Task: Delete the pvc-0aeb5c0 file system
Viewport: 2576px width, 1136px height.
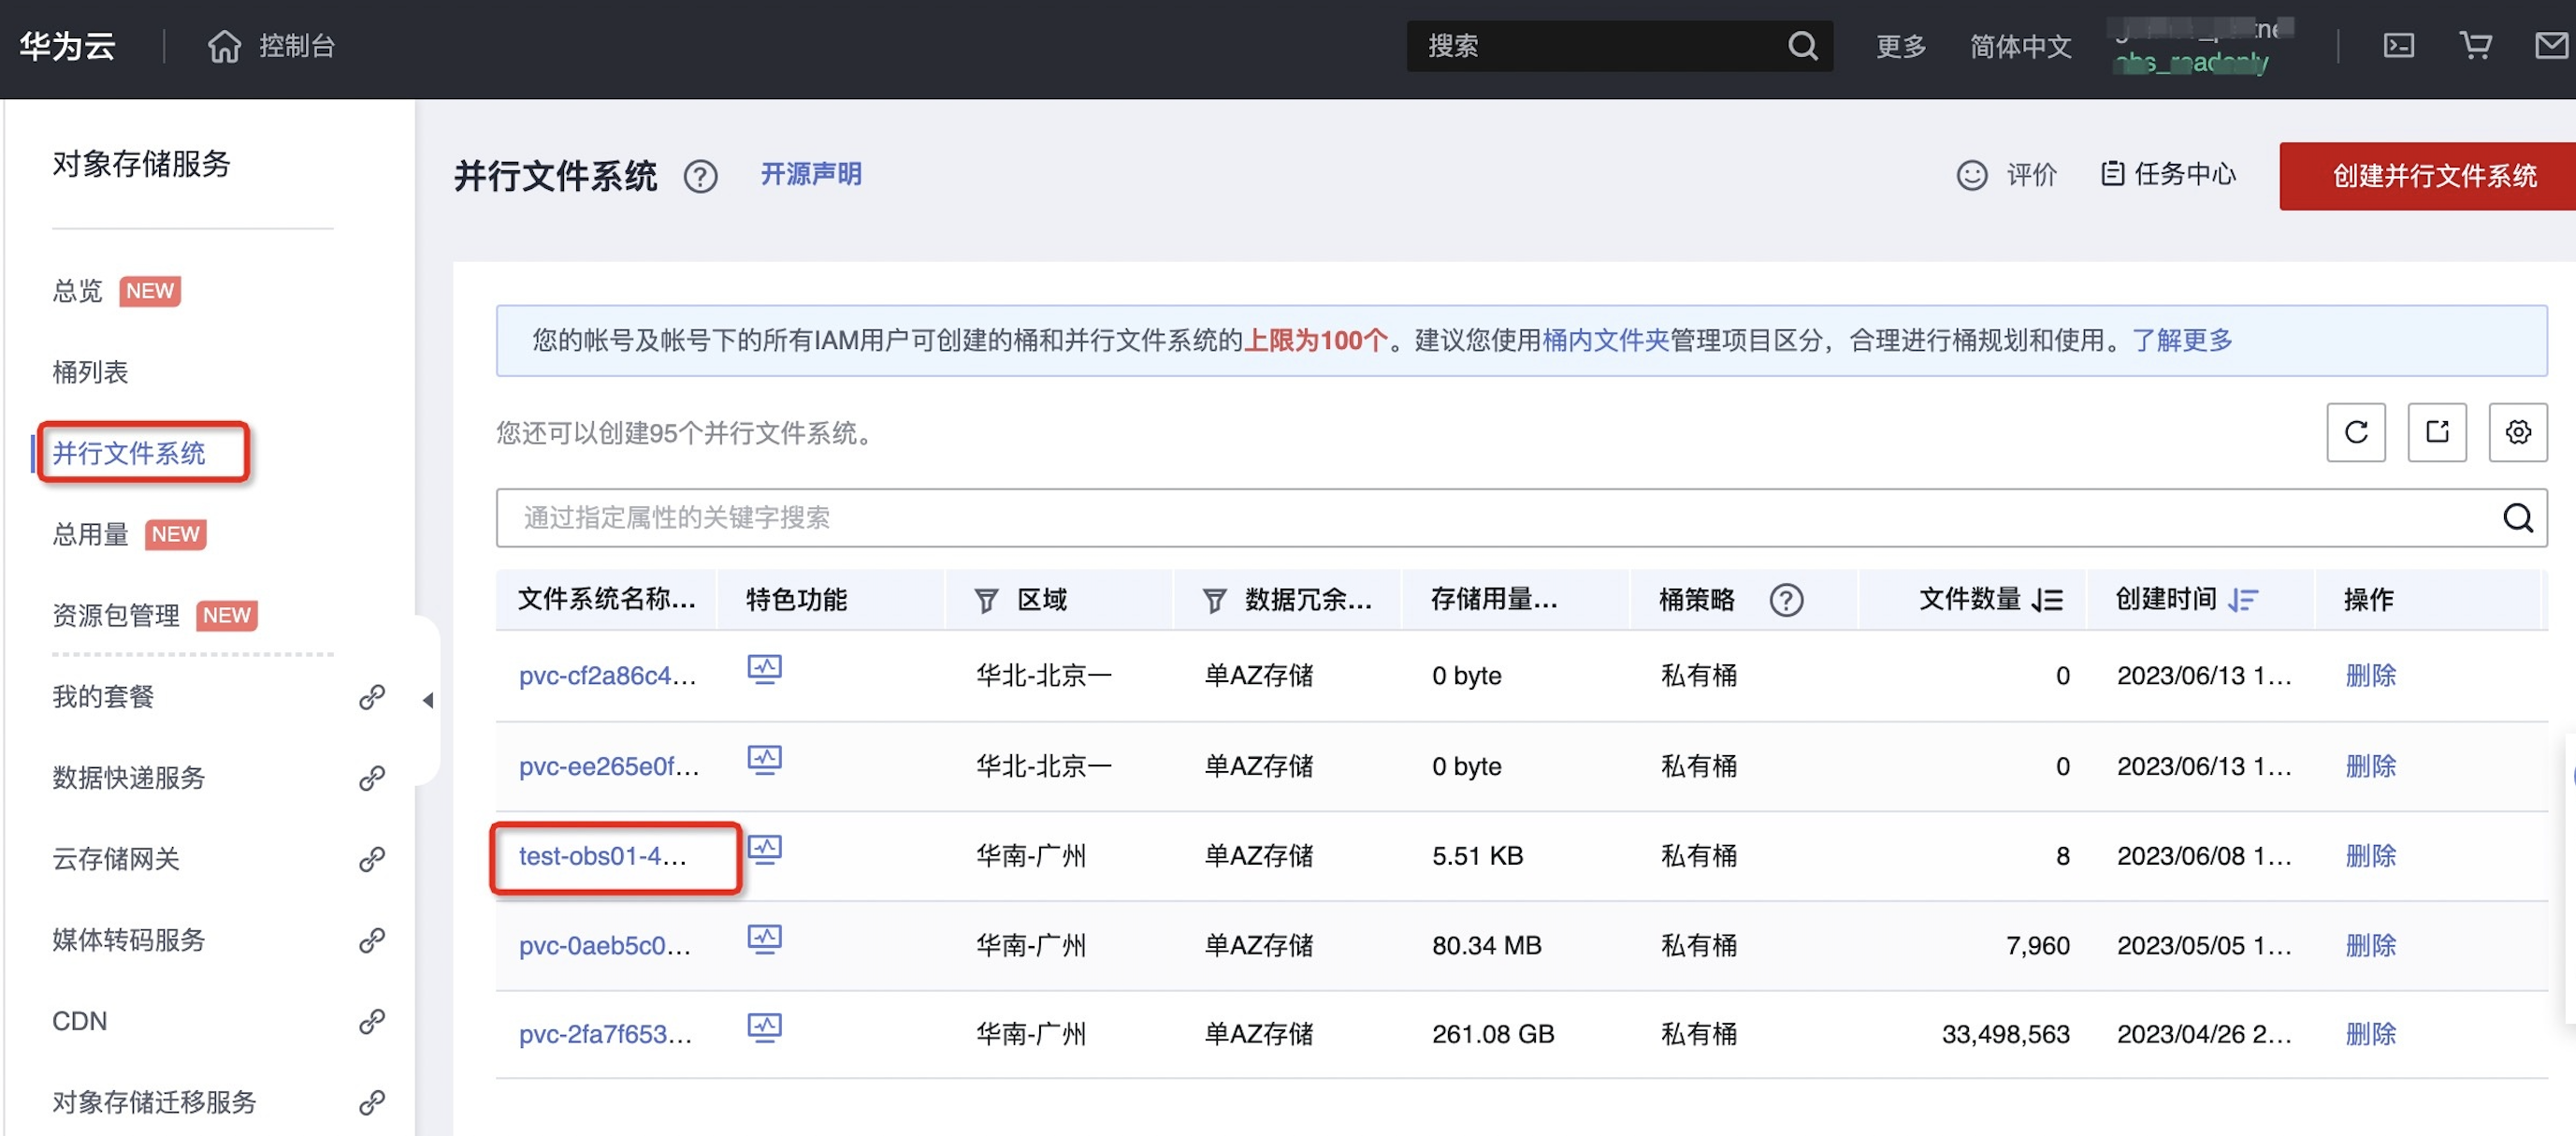Action: [x=2370, y=945]
